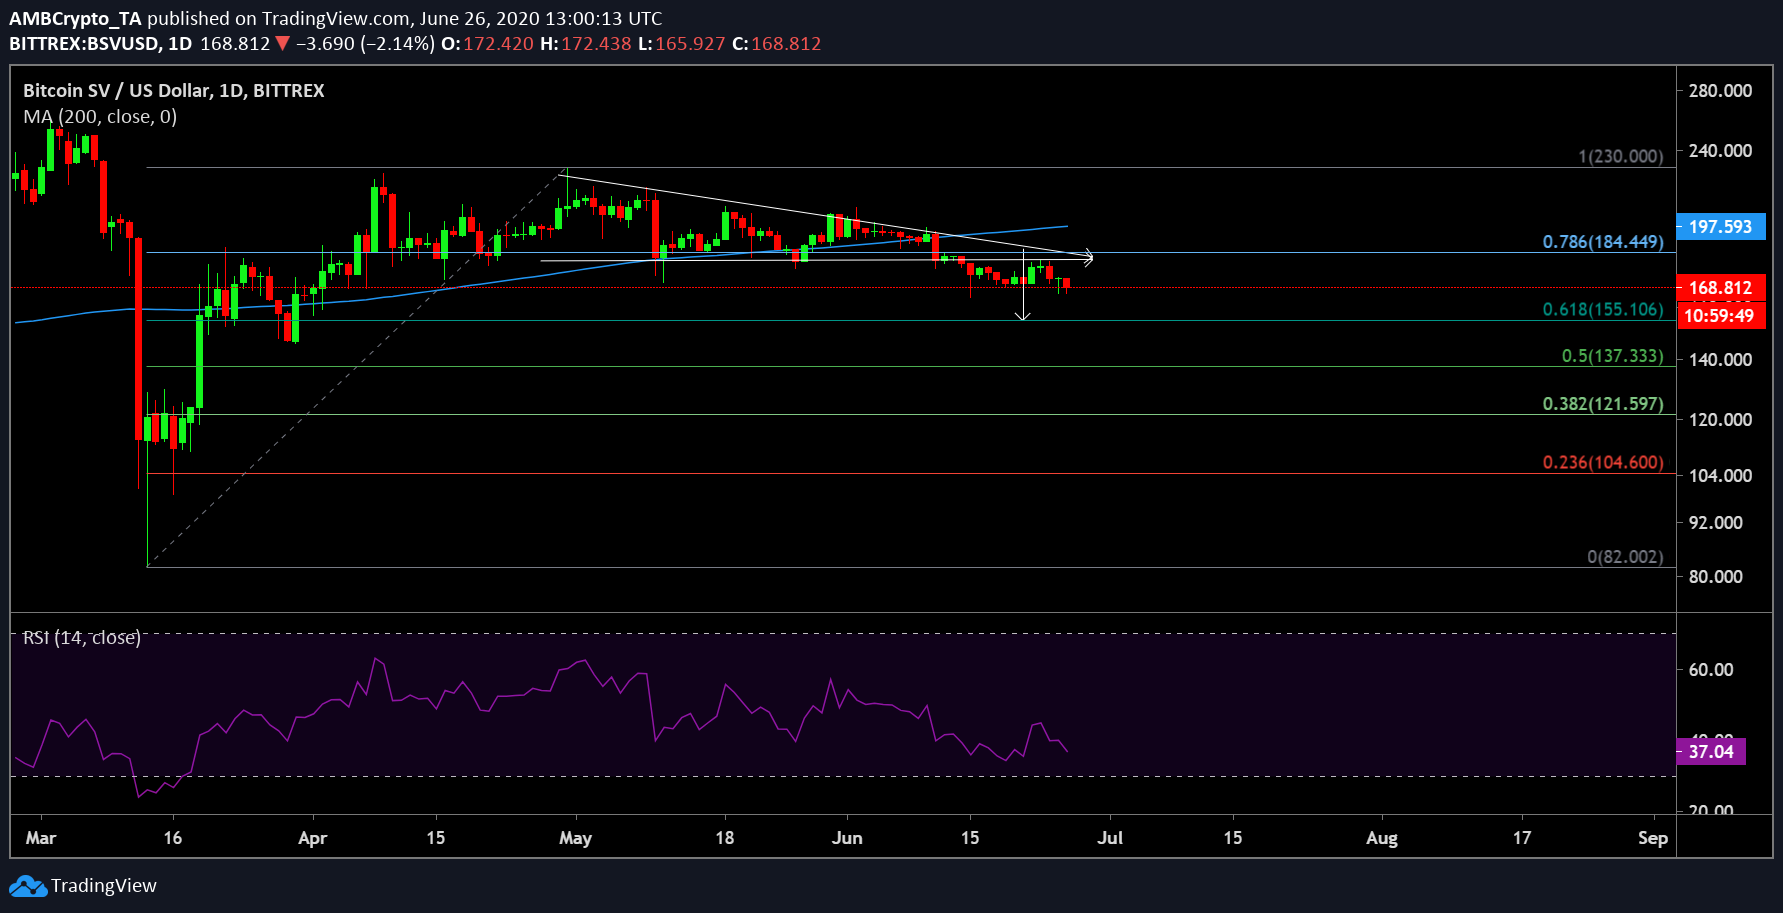The height and width of the screenshot is (913, 1783).
Task: Click the TradingView text label
Action: 104,886
